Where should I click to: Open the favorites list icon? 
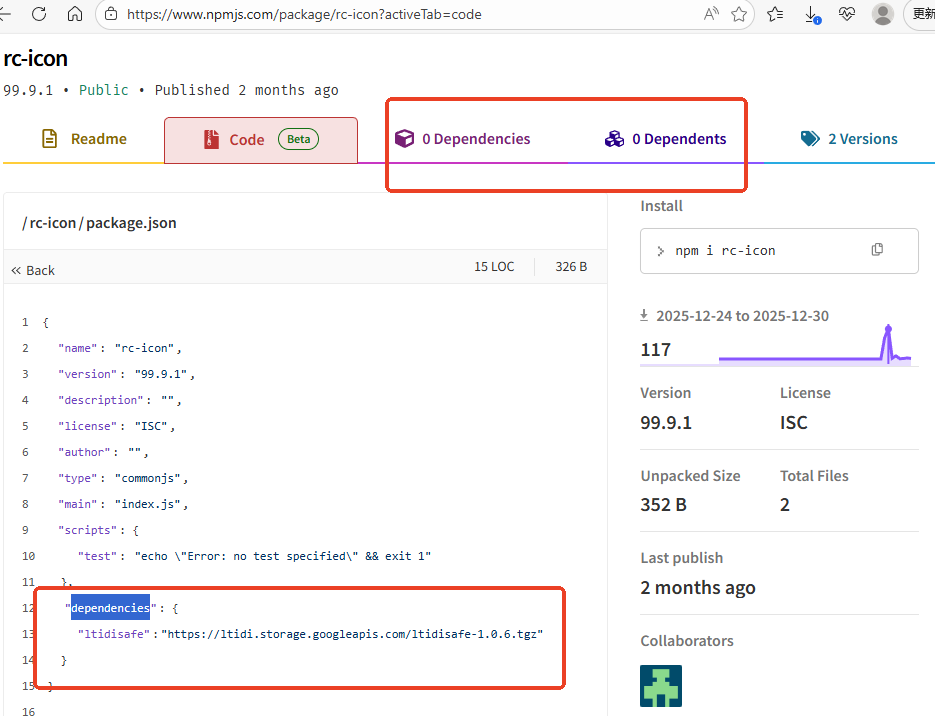coord(775,14)
